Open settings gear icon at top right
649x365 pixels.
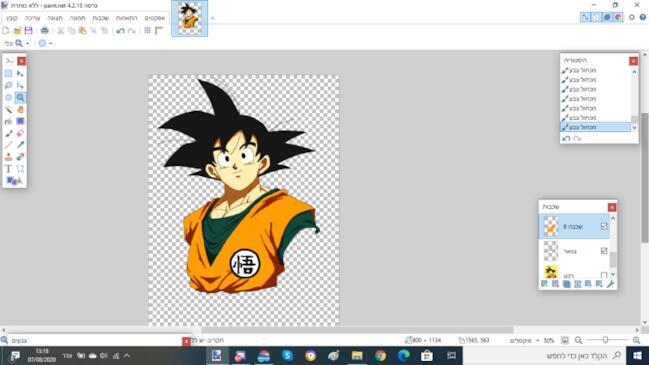[x=632, y=17]
